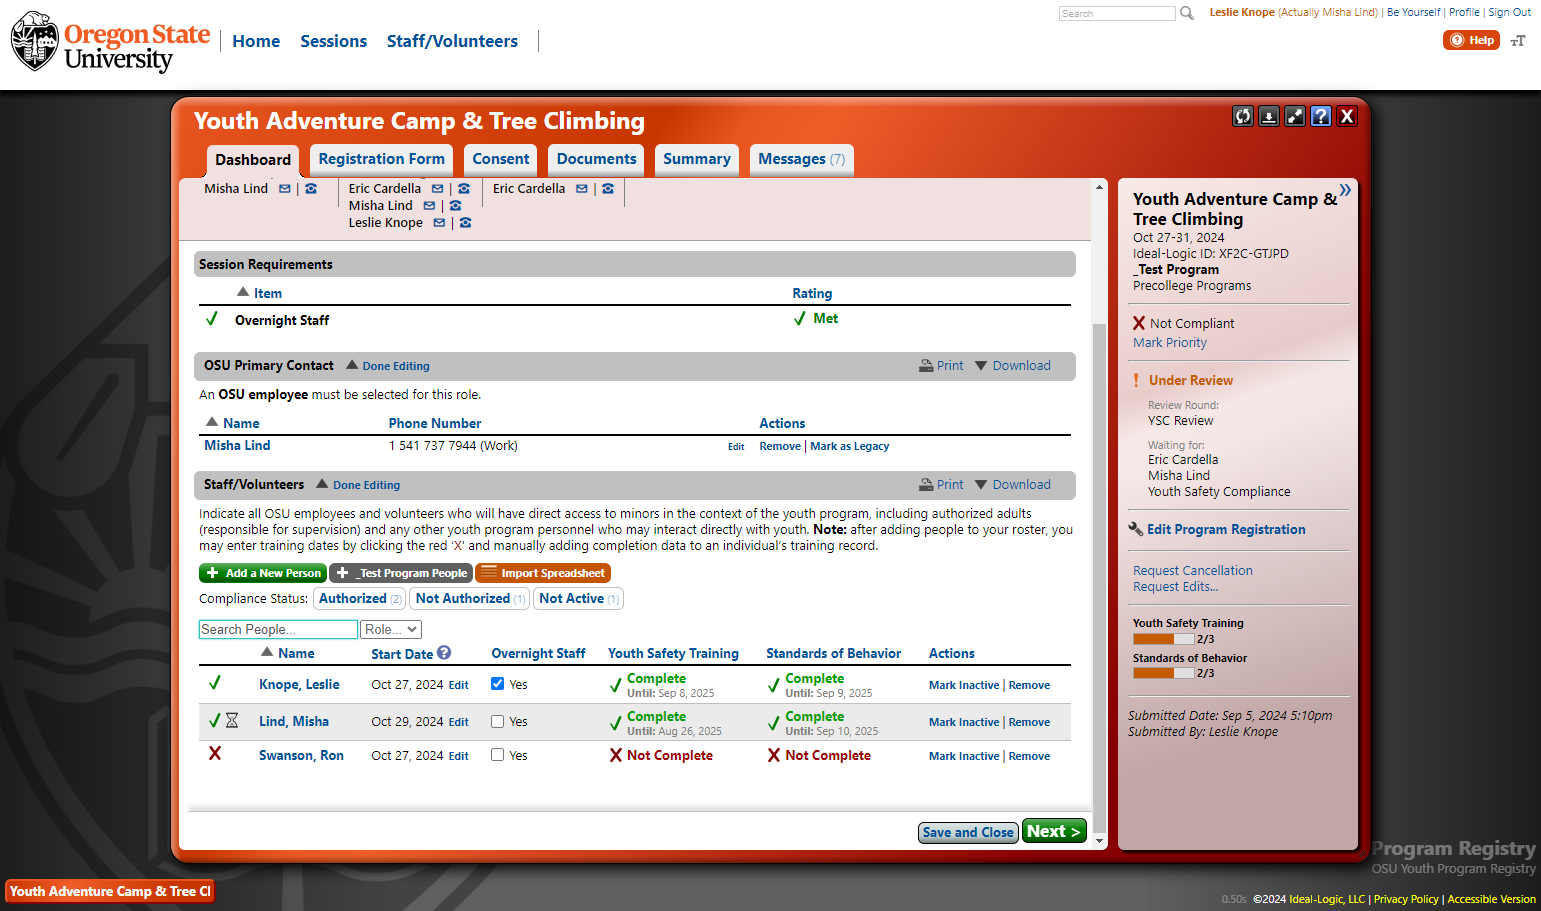Click the Request Cancellation link
The width and height of the screenshot is (1541, 911).
(1192, 571)
